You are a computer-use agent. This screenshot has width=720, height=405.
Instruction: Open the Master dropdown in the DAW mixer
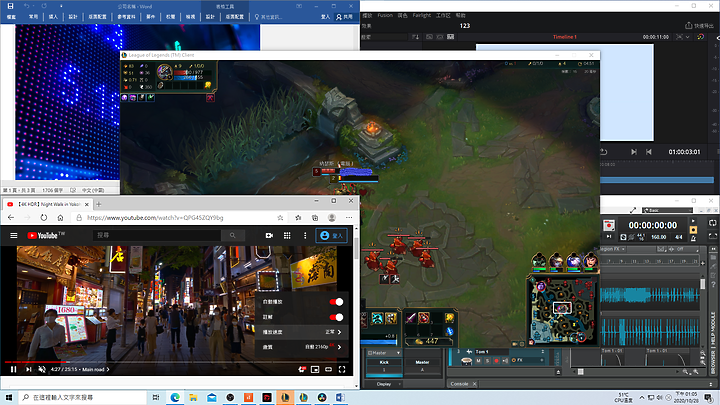pyautogui.click(x=384, y=353)
